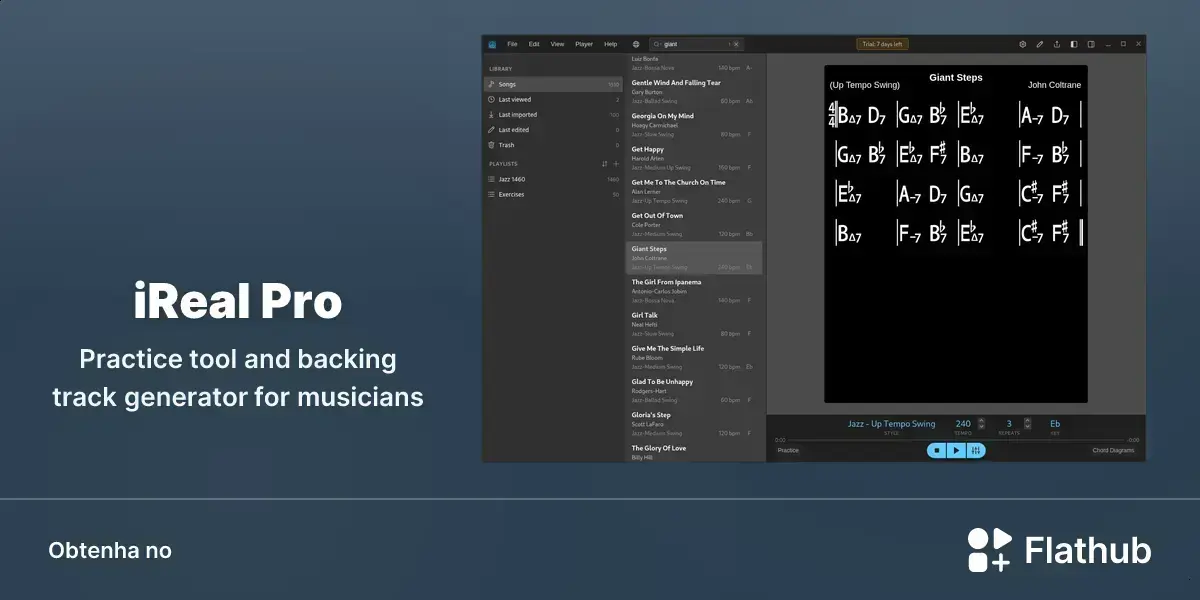Click the pencil edit song icon
Viewport: 1200px width, 600px height.
1040,44
